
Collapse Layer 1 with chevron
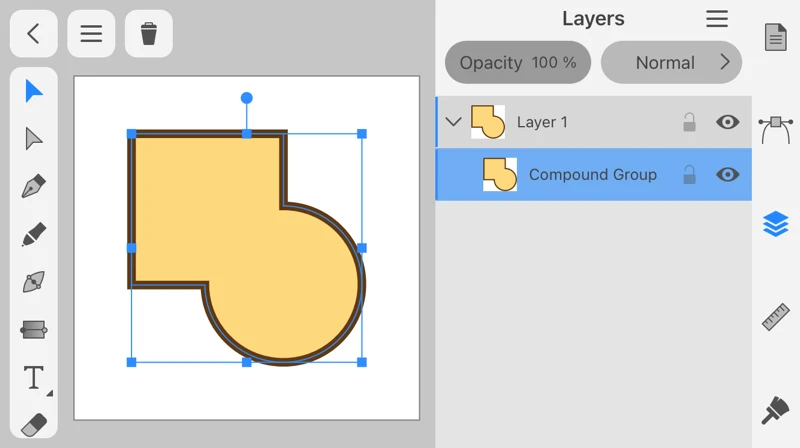pos(453,122)
